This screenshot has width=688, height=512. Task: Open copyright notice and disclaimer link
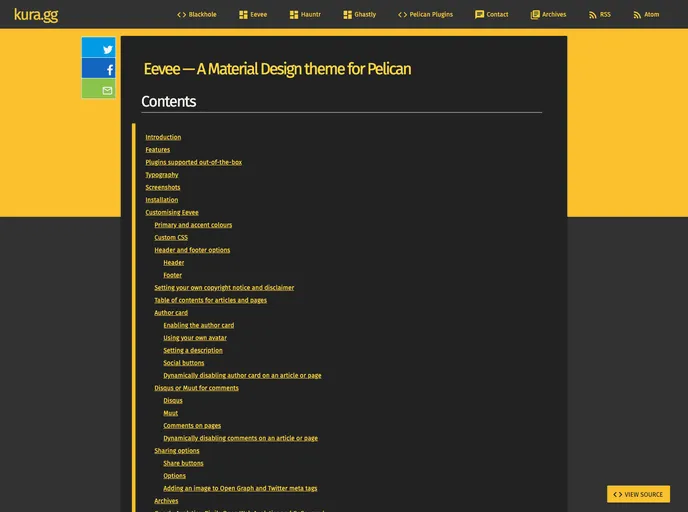[x=224, y=287]
